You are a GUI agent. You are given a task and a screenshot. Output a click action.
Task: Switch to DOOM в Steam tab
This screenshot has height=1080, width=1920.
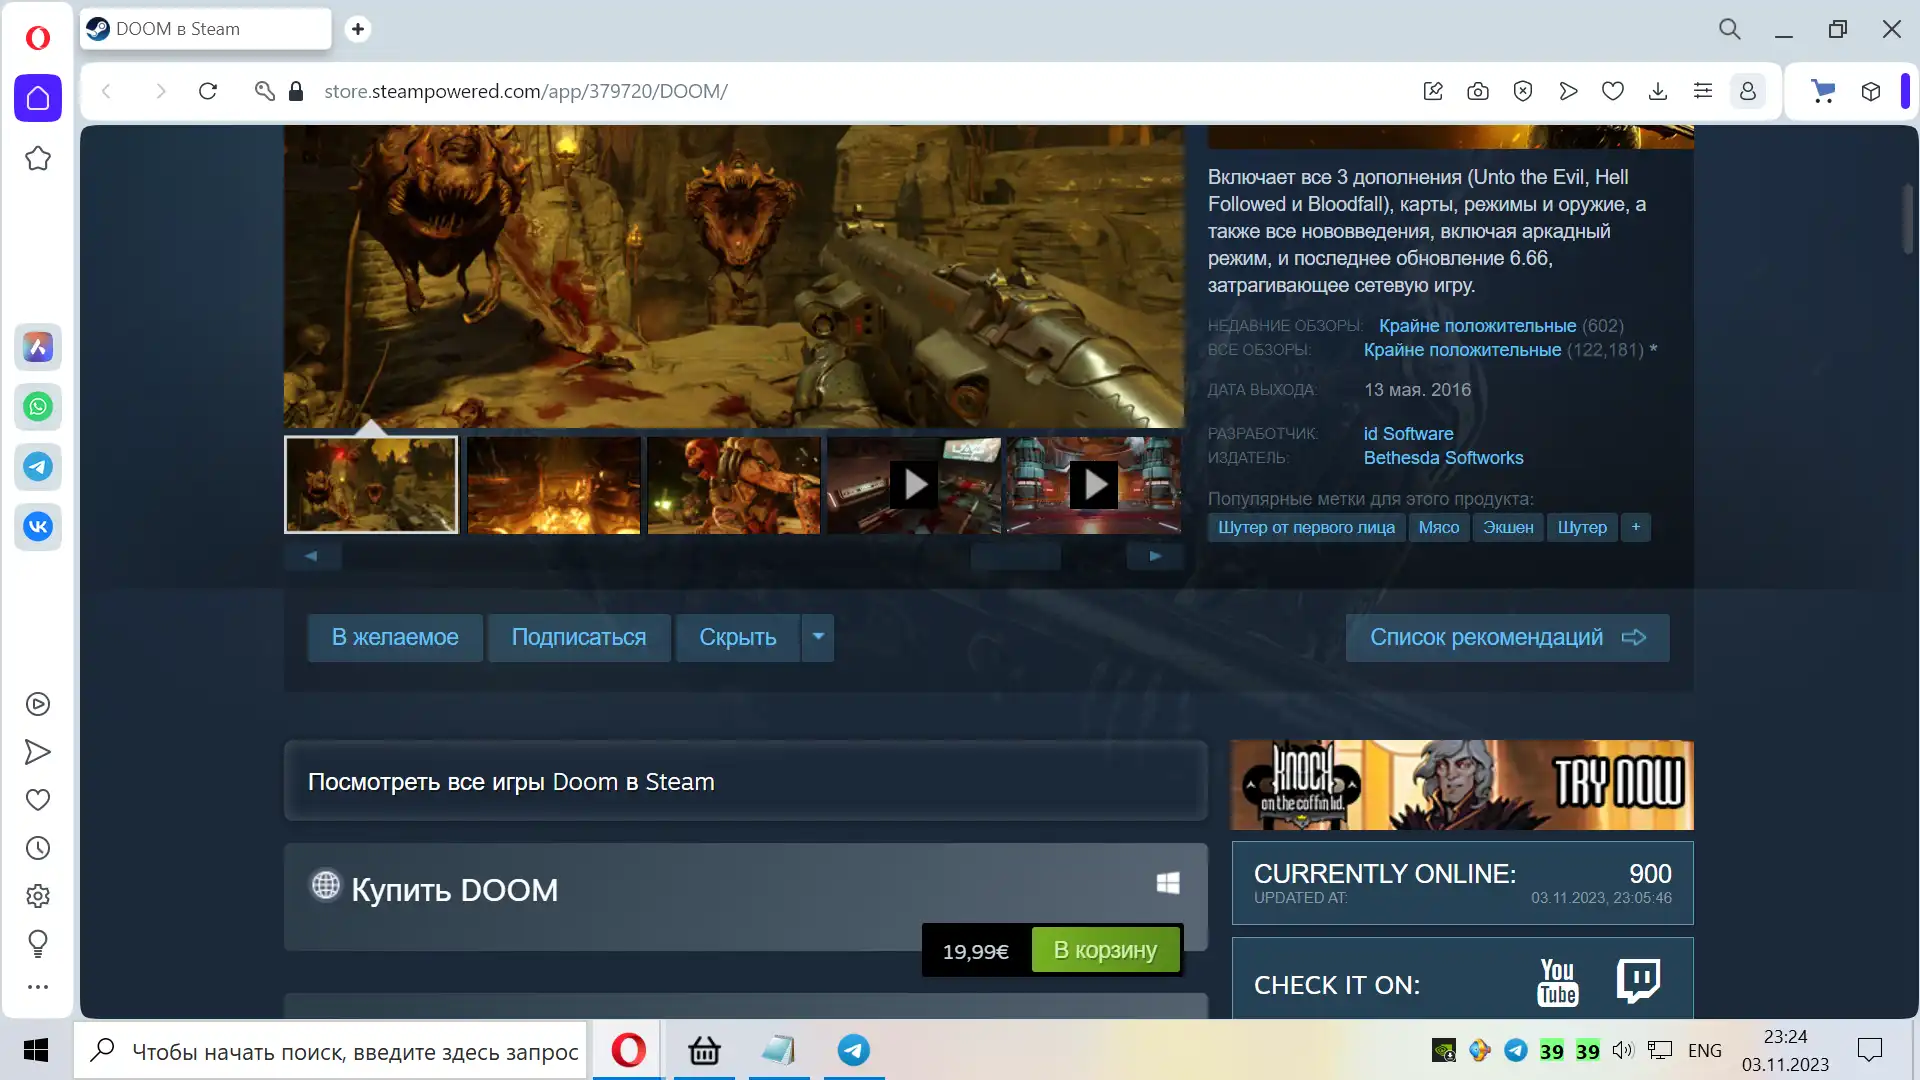206,29
